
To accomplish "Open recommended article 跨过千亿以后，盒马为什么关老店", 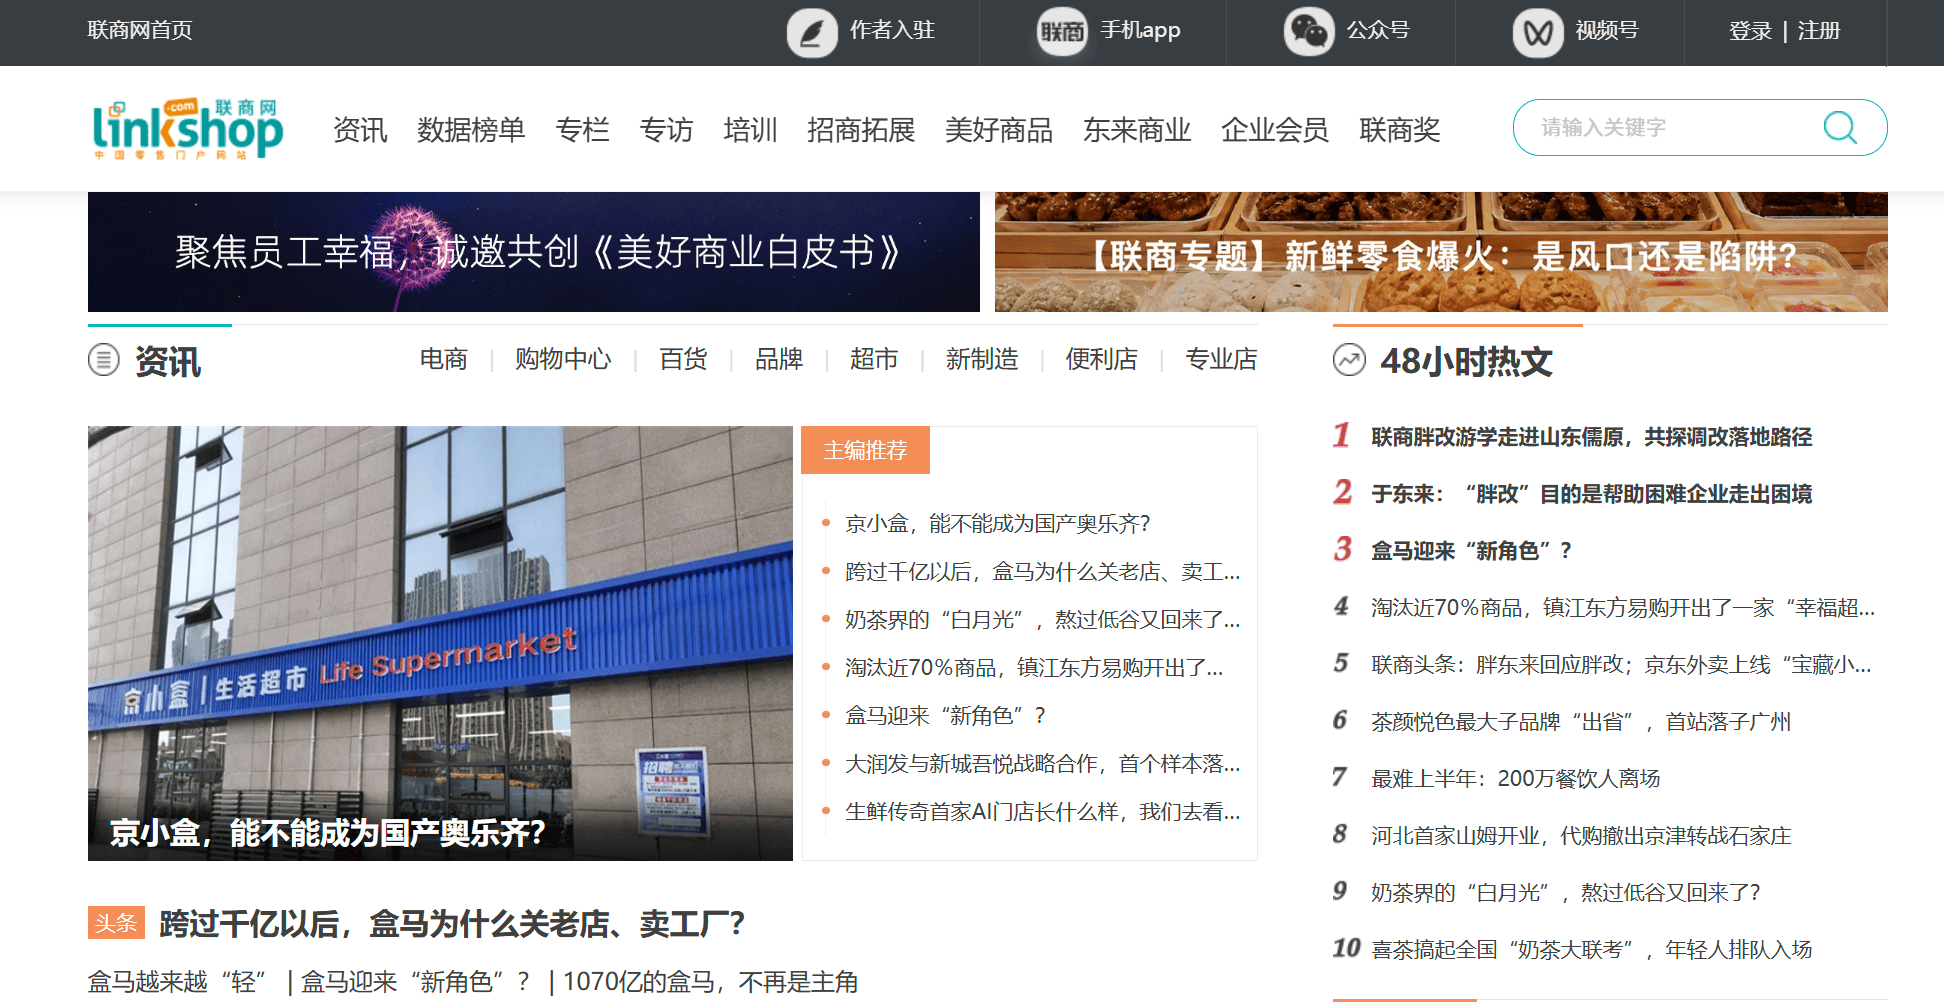I will pyautogui.click(x=1043, y=571).
